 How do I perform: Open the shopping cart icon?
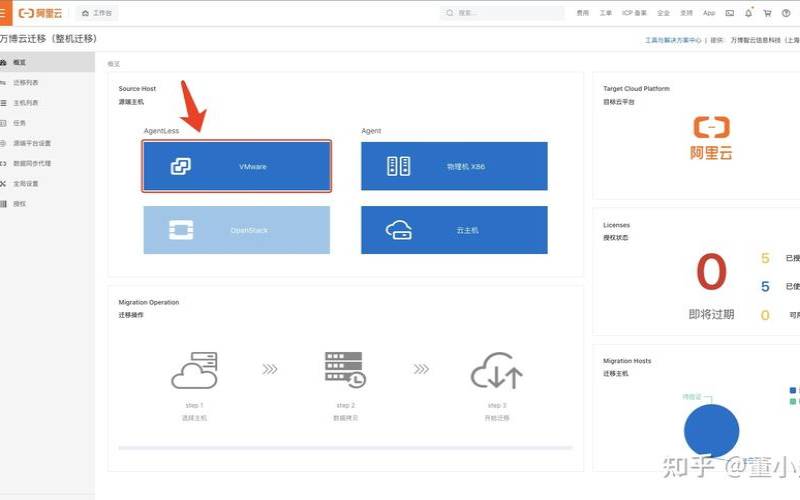[767, 13]
